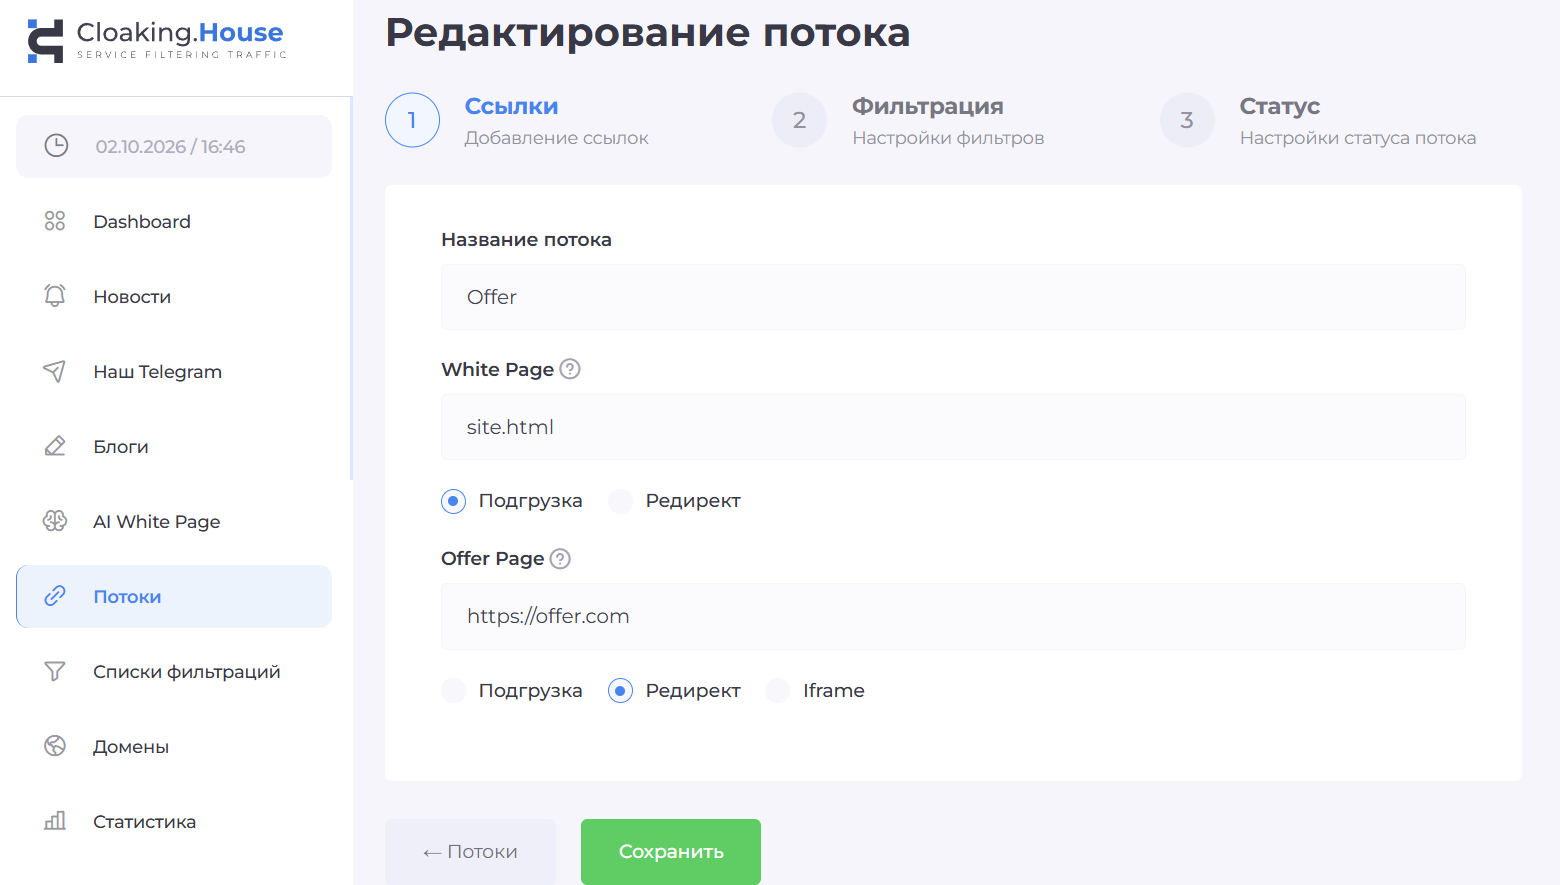
Task: Click the AI White Page brain icon
Action: 55,521
